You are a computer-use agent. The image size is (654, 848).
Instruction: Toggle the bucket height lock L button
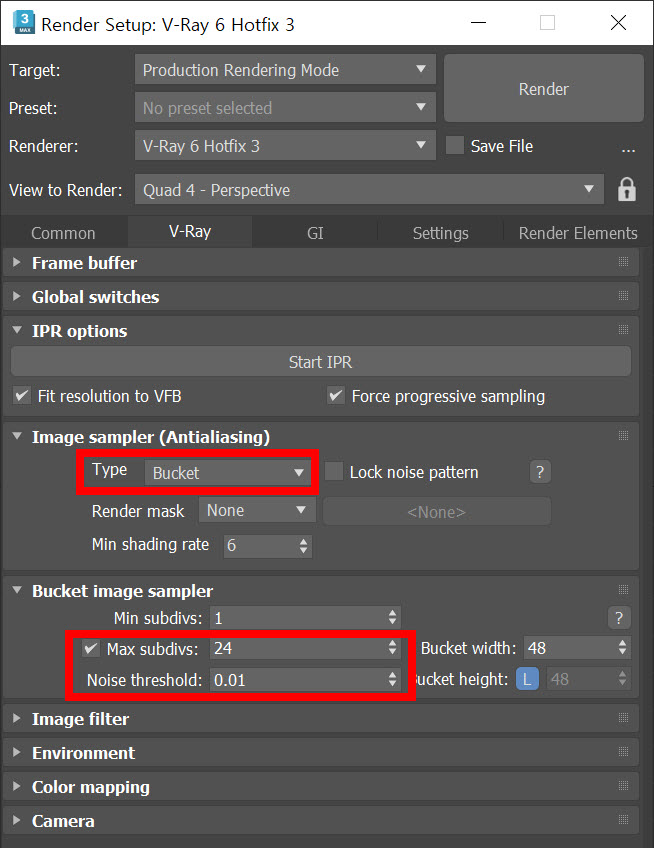(x=527, y=679)
